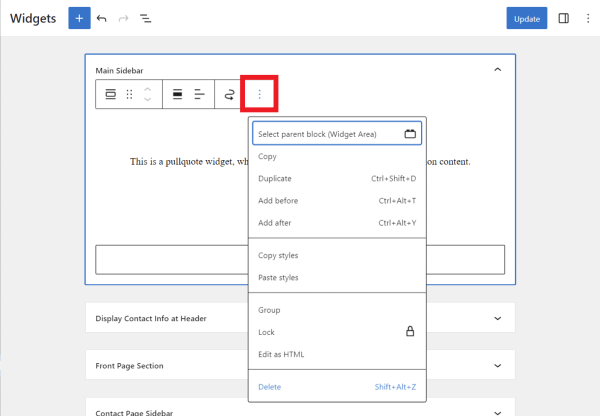Click the pullquote block type icon

click(x=110, y=94)
